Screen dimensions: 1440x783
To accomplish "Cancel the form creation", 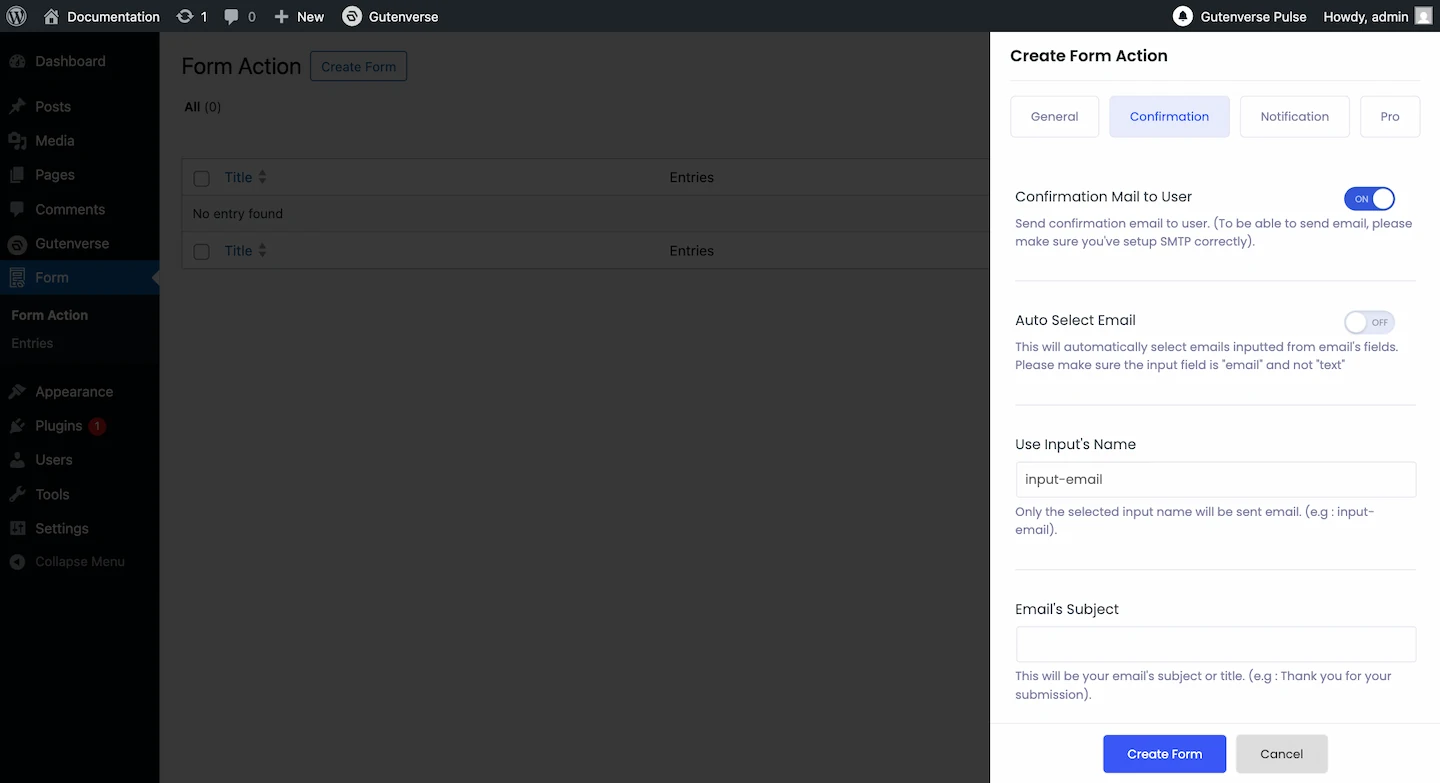I will [x=1281, y=754].
